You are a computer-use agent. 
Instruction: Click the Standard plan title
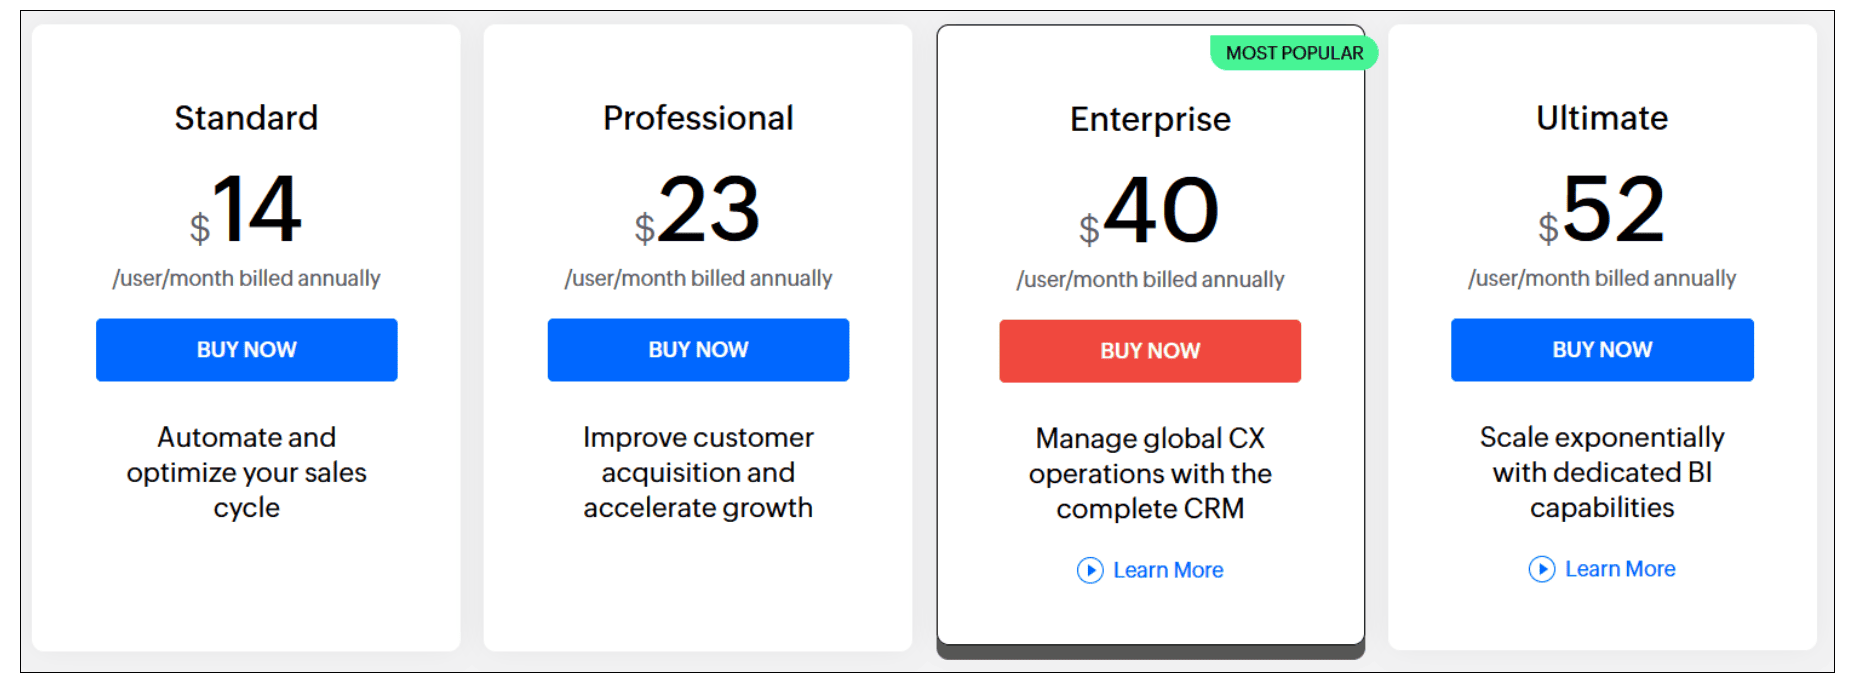[x=246, y=118]
